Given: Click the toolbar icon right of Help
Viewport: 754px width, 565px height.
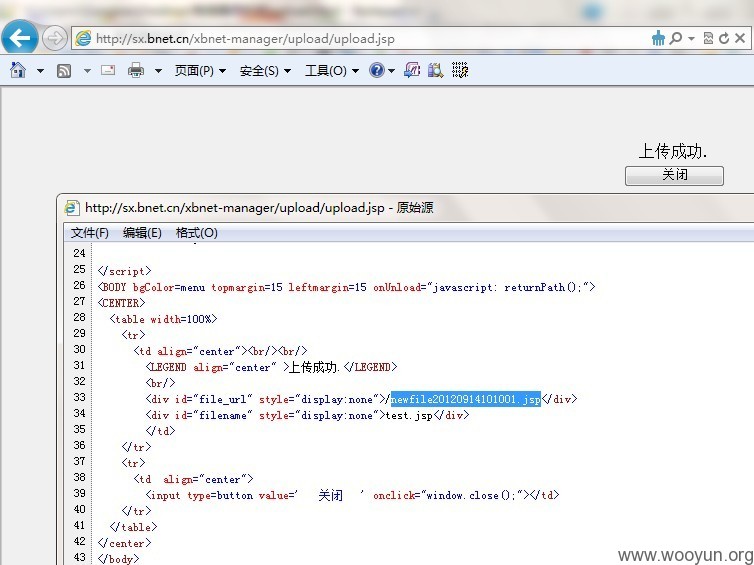Looking at the screenshot, I should tap(412, 70).
